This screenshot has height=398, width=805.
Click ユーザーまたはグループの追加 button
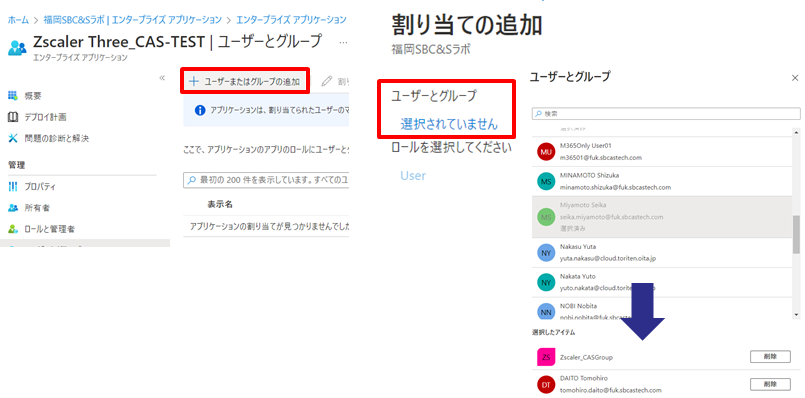pos(245,81)
